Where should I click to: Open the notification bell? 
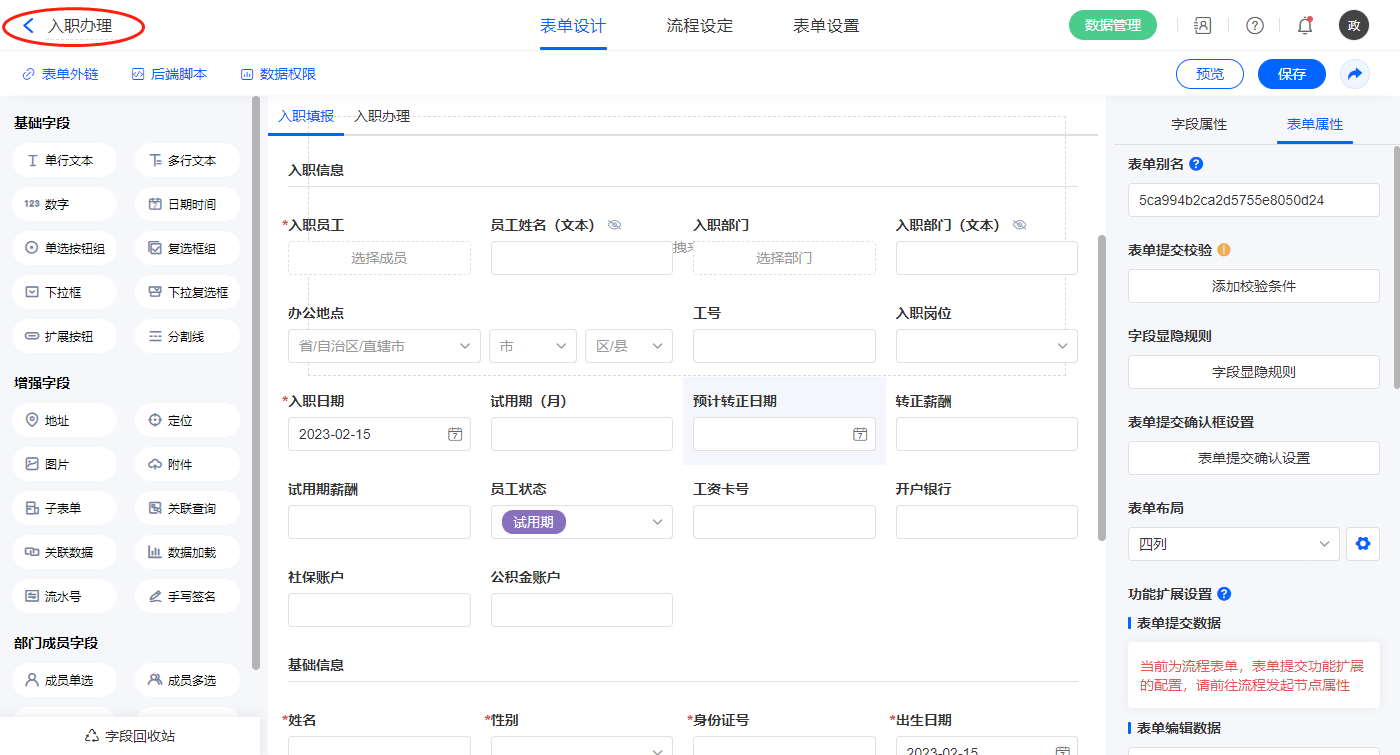click(1304, 26)
